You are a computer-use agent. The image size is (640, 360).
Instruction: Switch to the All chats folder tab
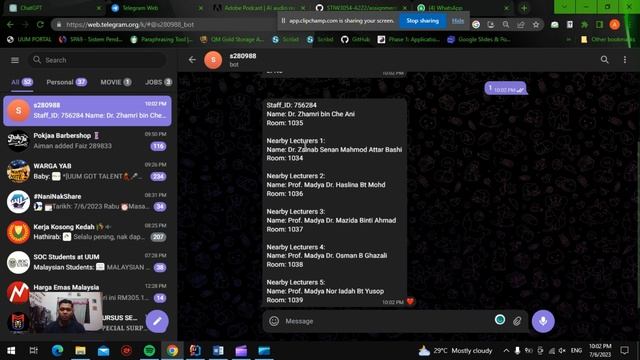pyautogui.click(x=22, y=82)
